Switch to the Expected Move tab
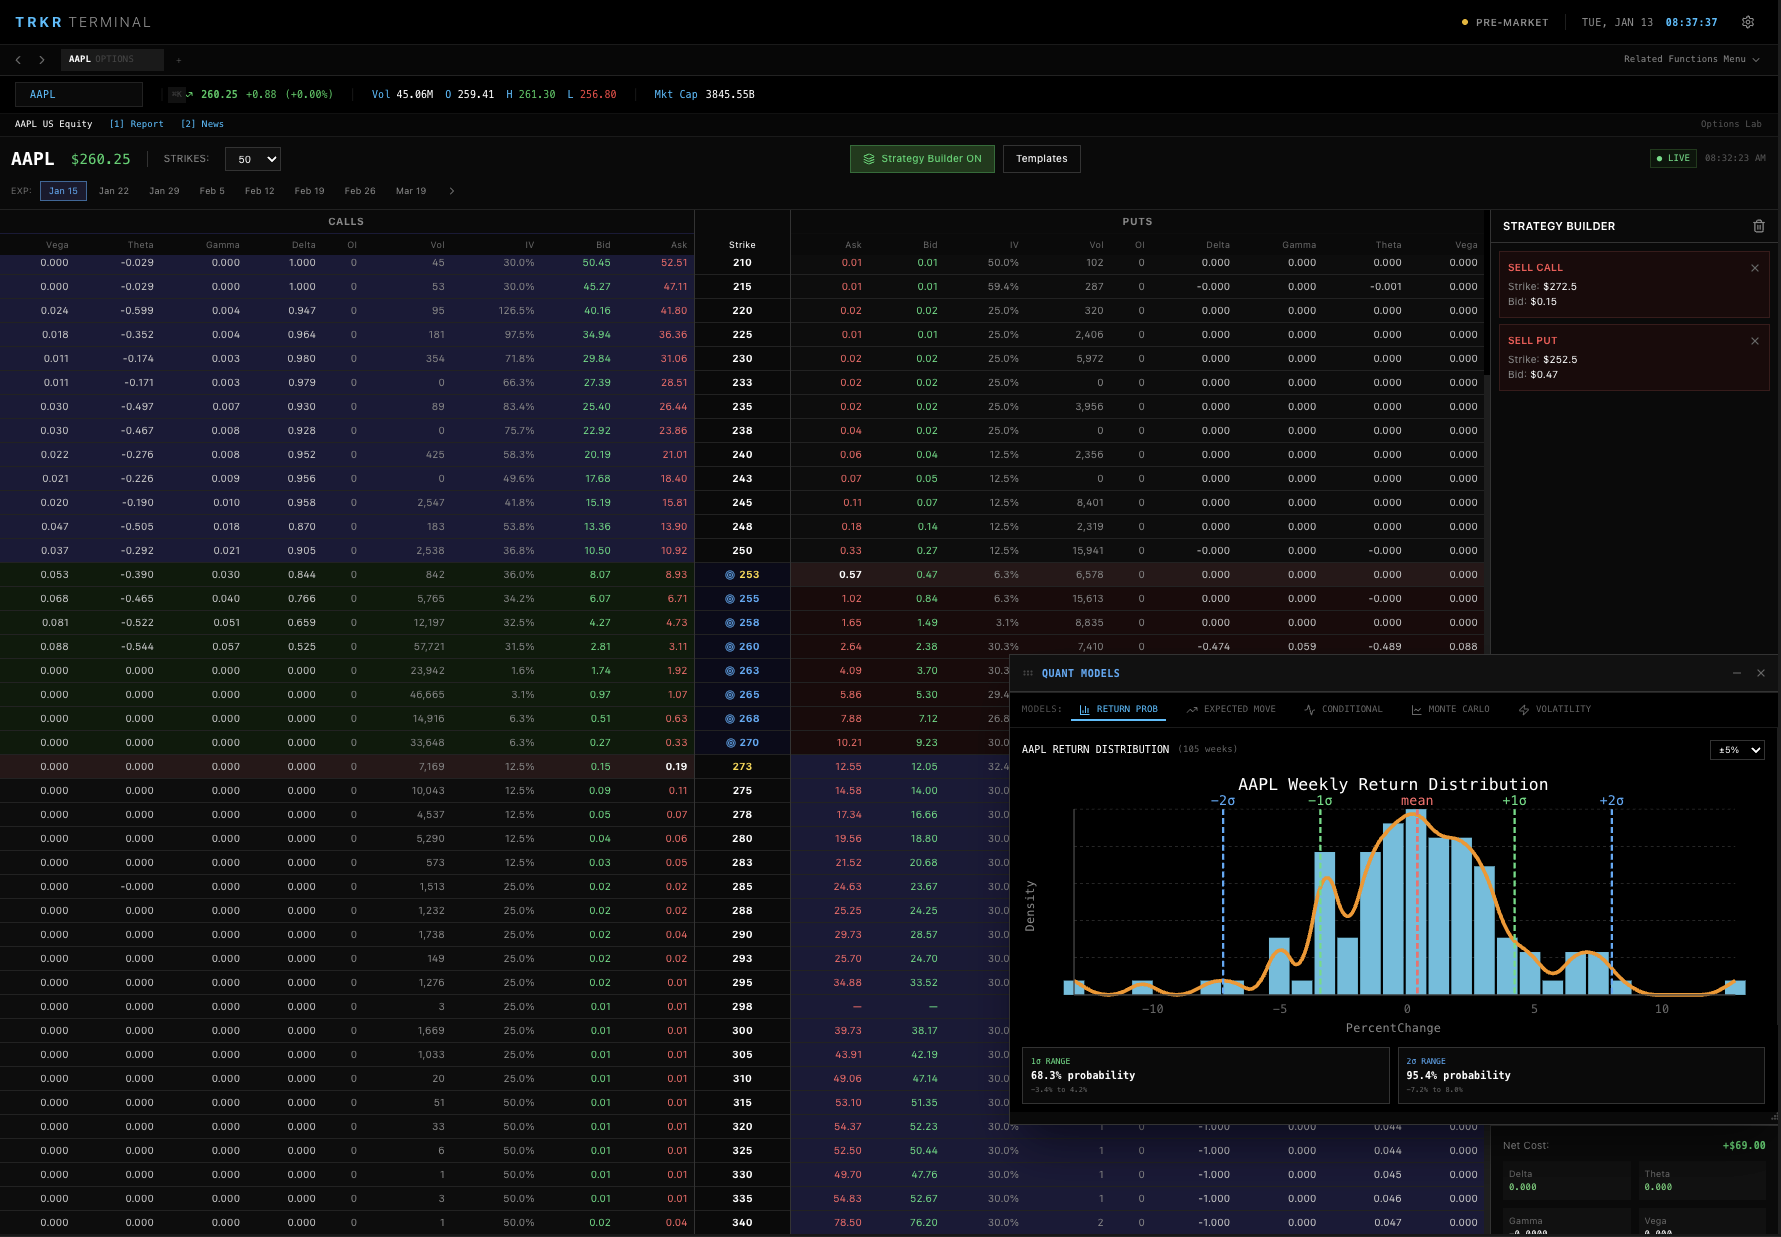The width and height of the screenshot is (1781, 1237). coord(1231,709)
